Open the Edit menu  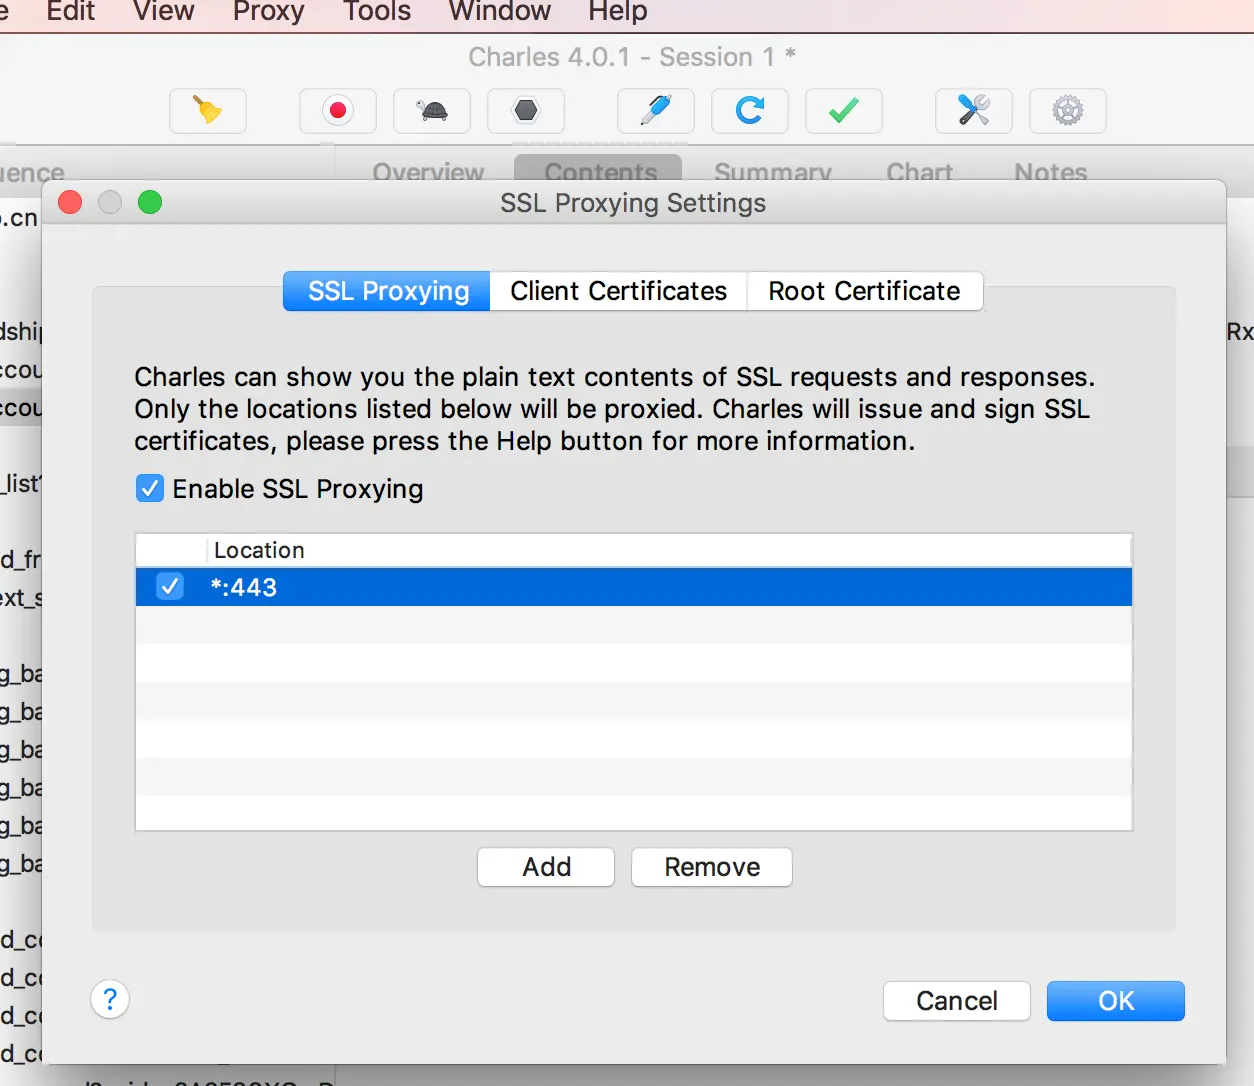71,12
